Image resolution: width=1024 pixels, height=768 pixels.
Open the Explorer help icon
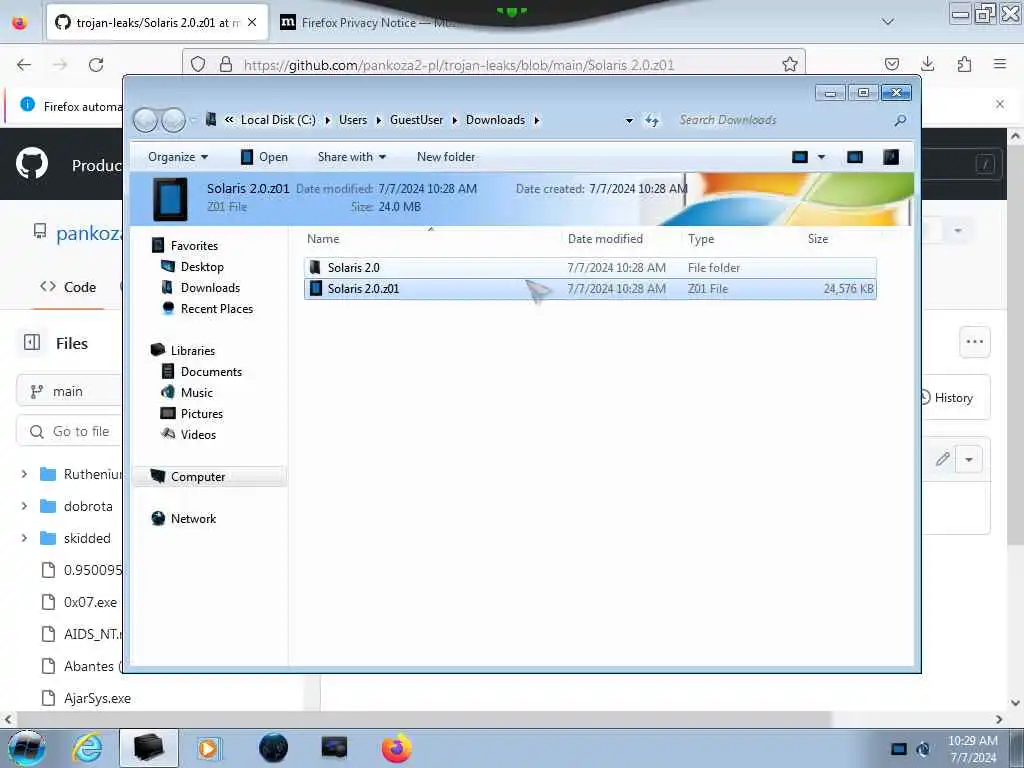[891, 157]
